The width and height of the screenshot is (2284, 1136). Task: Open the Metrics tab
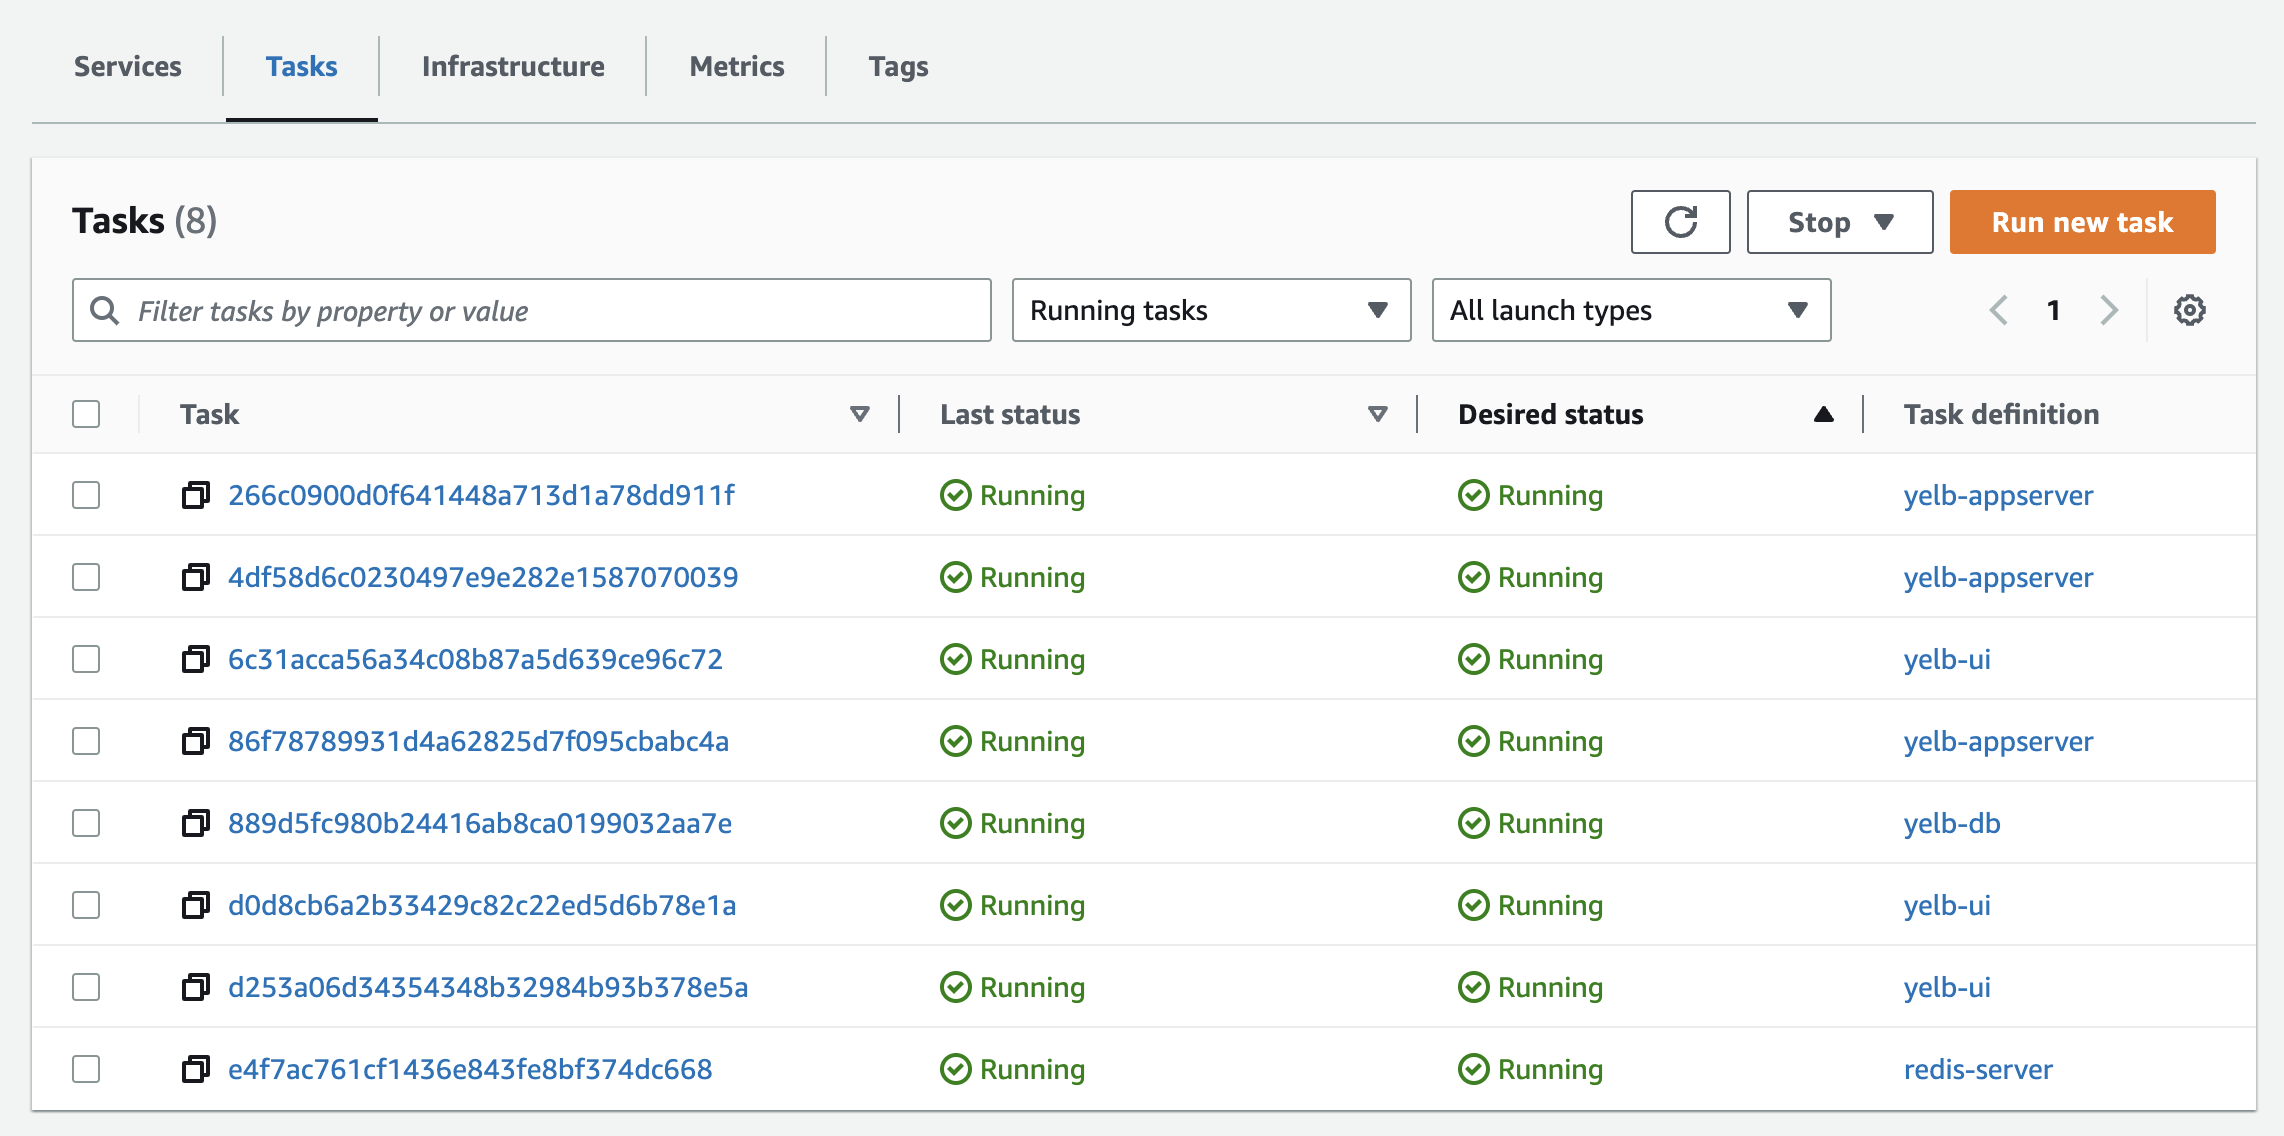coord(737,66)
